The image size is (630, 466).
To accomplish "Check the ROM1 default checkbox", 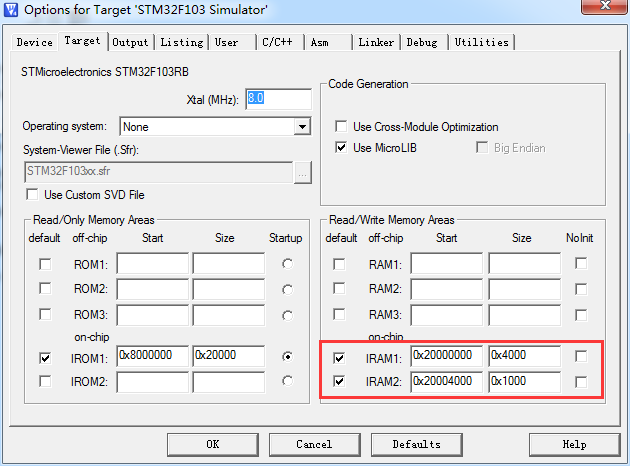I will (x=45, y=264).
